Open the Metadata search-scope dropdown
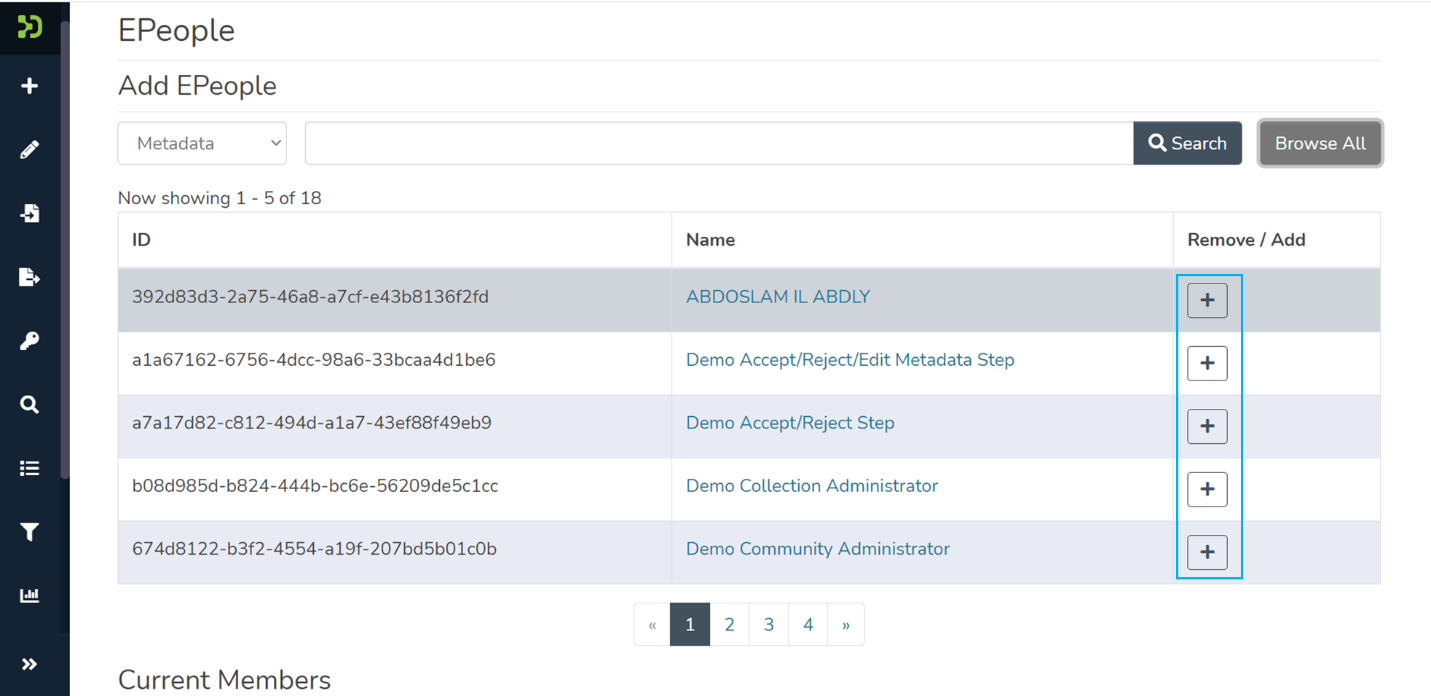 click(x=202, y=143)
